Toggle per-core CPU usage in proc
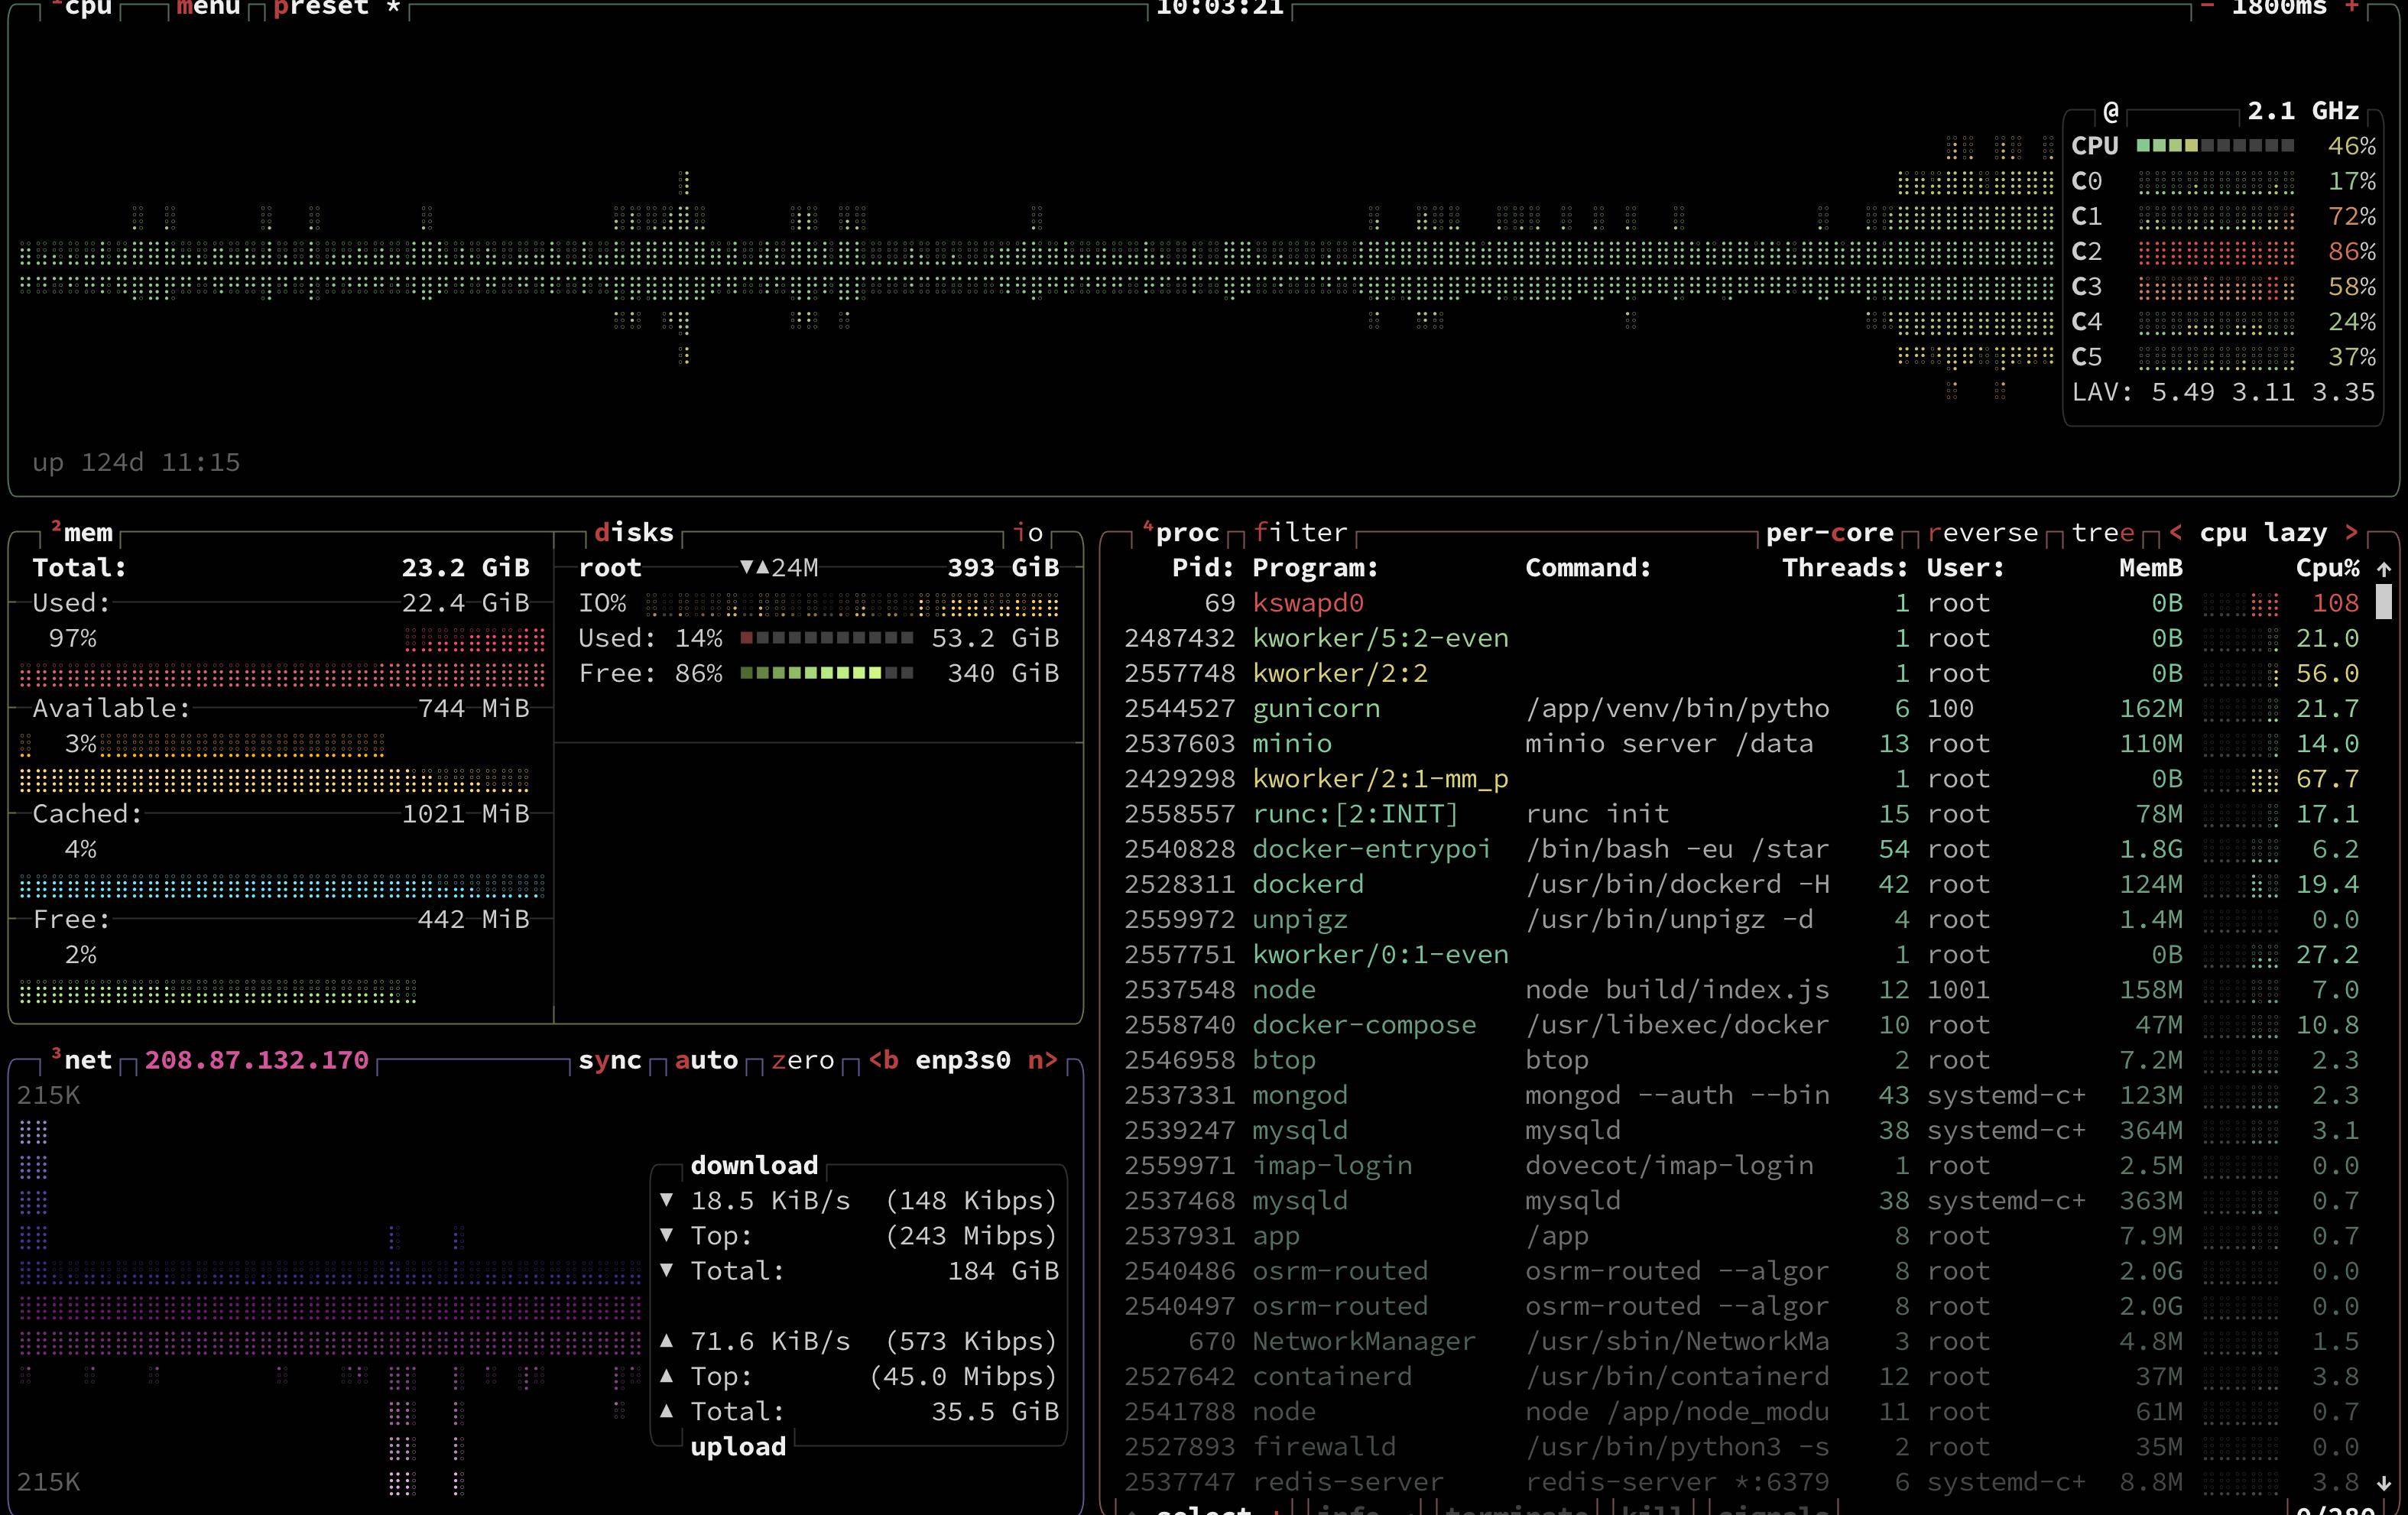2408x1515 pixels. coord(1830,533)
